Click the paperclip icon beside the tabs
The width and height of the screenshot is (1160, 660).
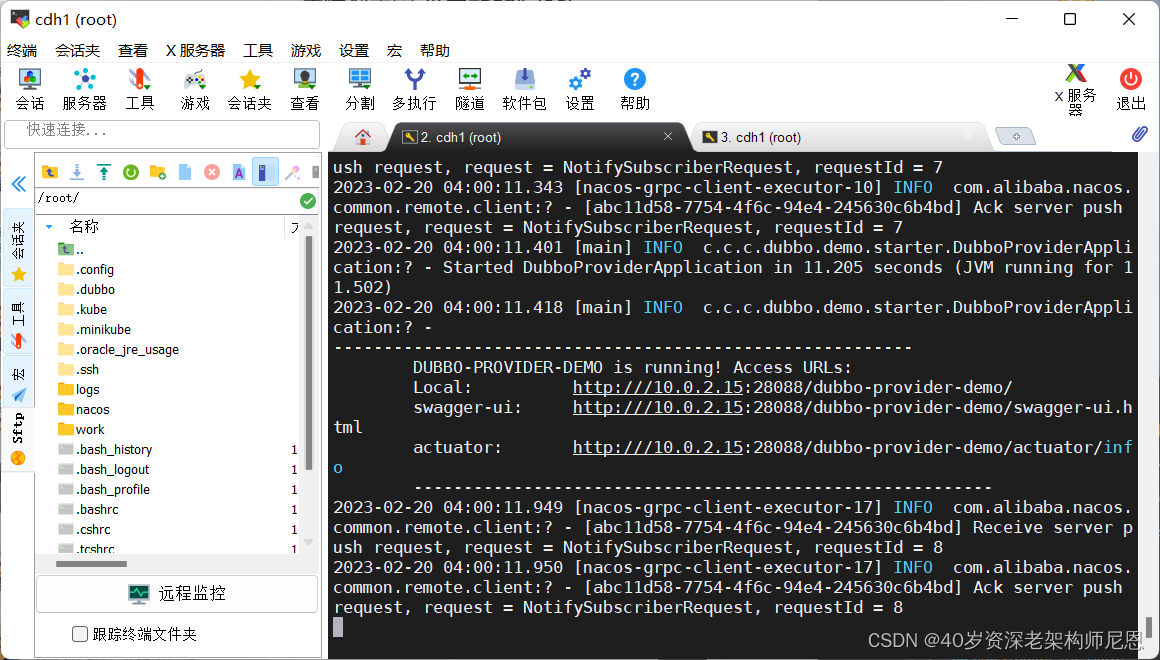[1139, 135]
